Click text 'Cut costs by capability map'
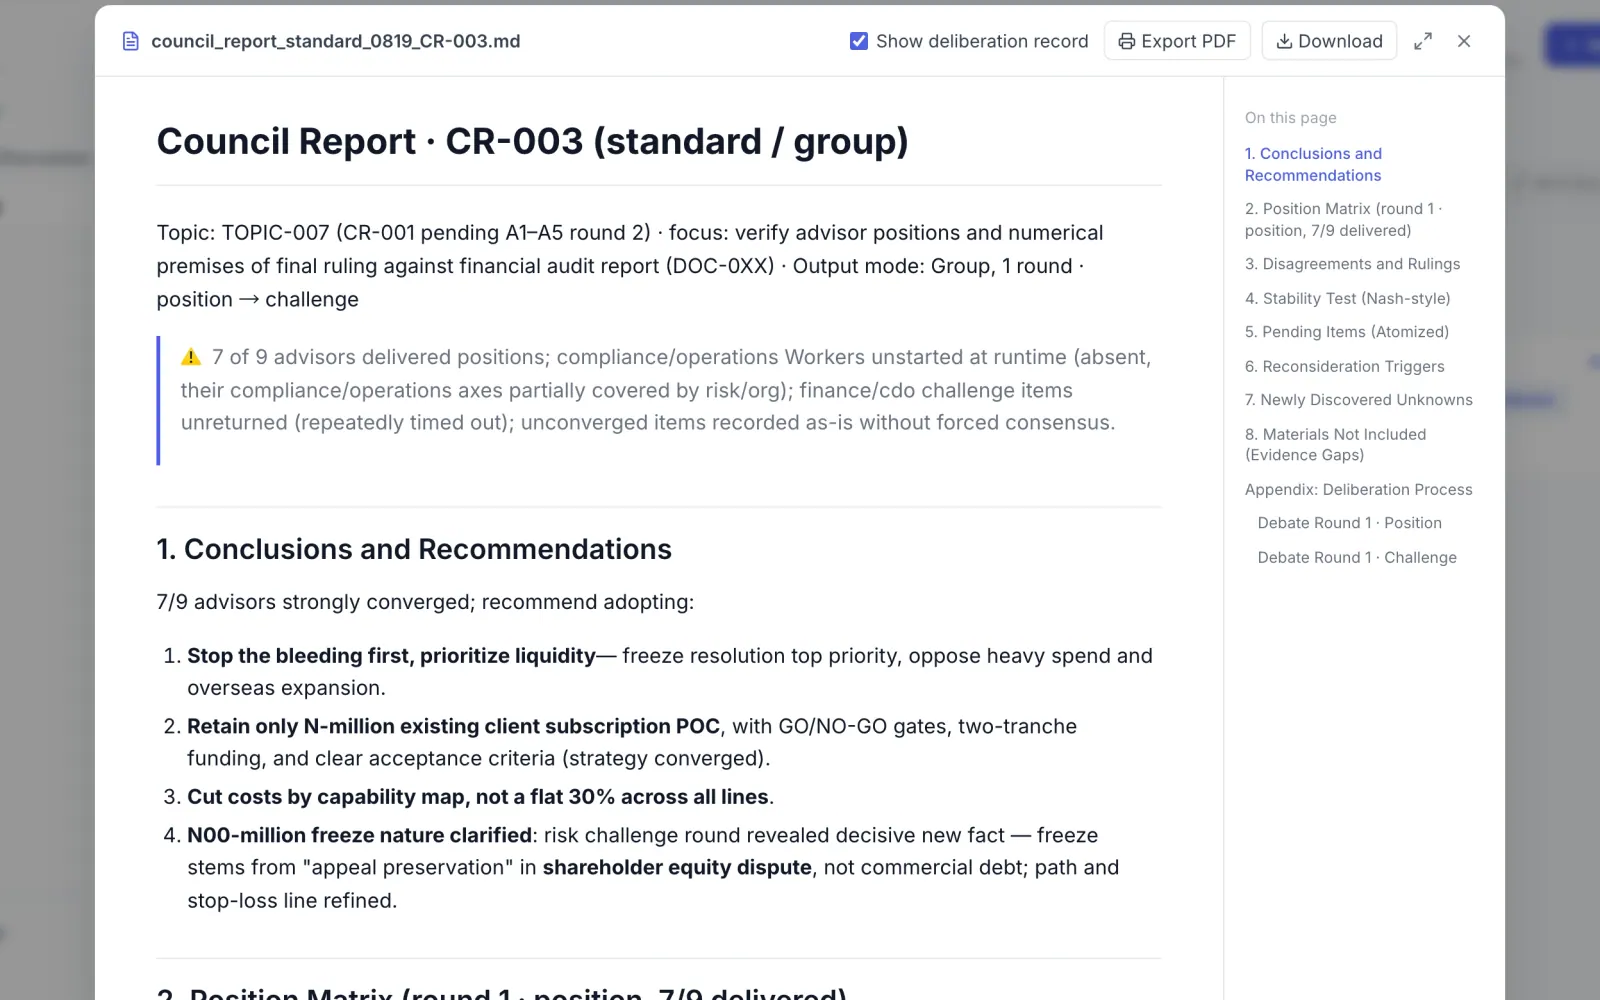Screen dimensions: 1600x1000 pos(326,797)
